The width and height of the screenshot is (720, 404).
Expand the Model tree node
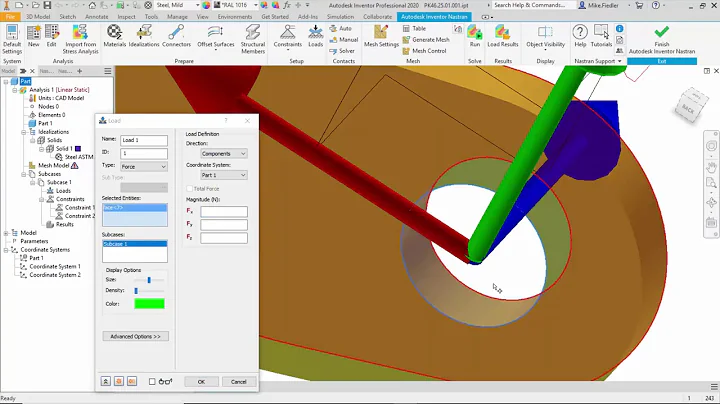(6, 233)
